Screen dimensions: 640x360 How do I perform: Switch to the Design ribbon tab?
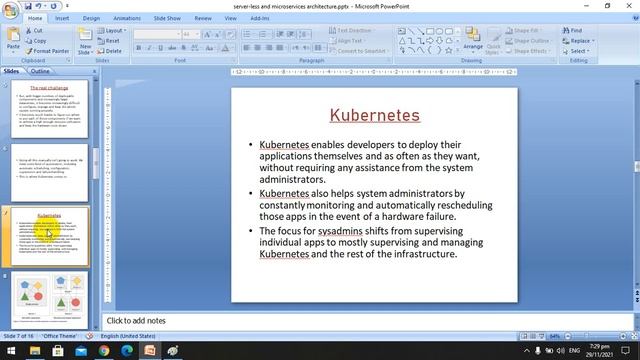coord(91,18)
